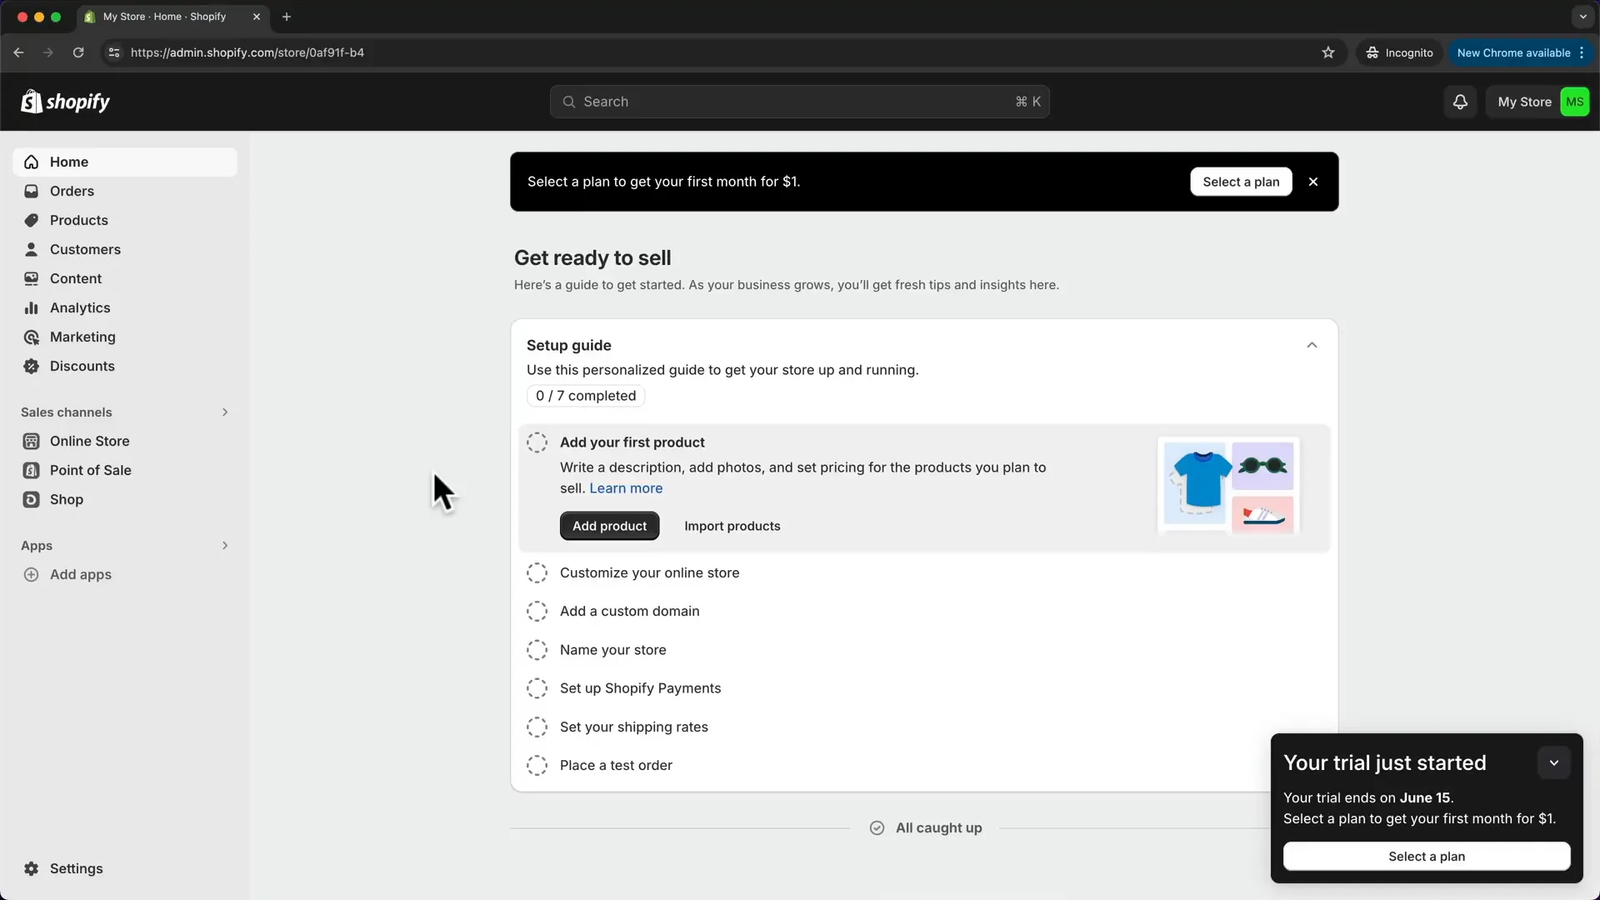Viewport: 1600px width, 900px height.
Task: Reload the page in Chrome
Action: [x=78, y=53]
